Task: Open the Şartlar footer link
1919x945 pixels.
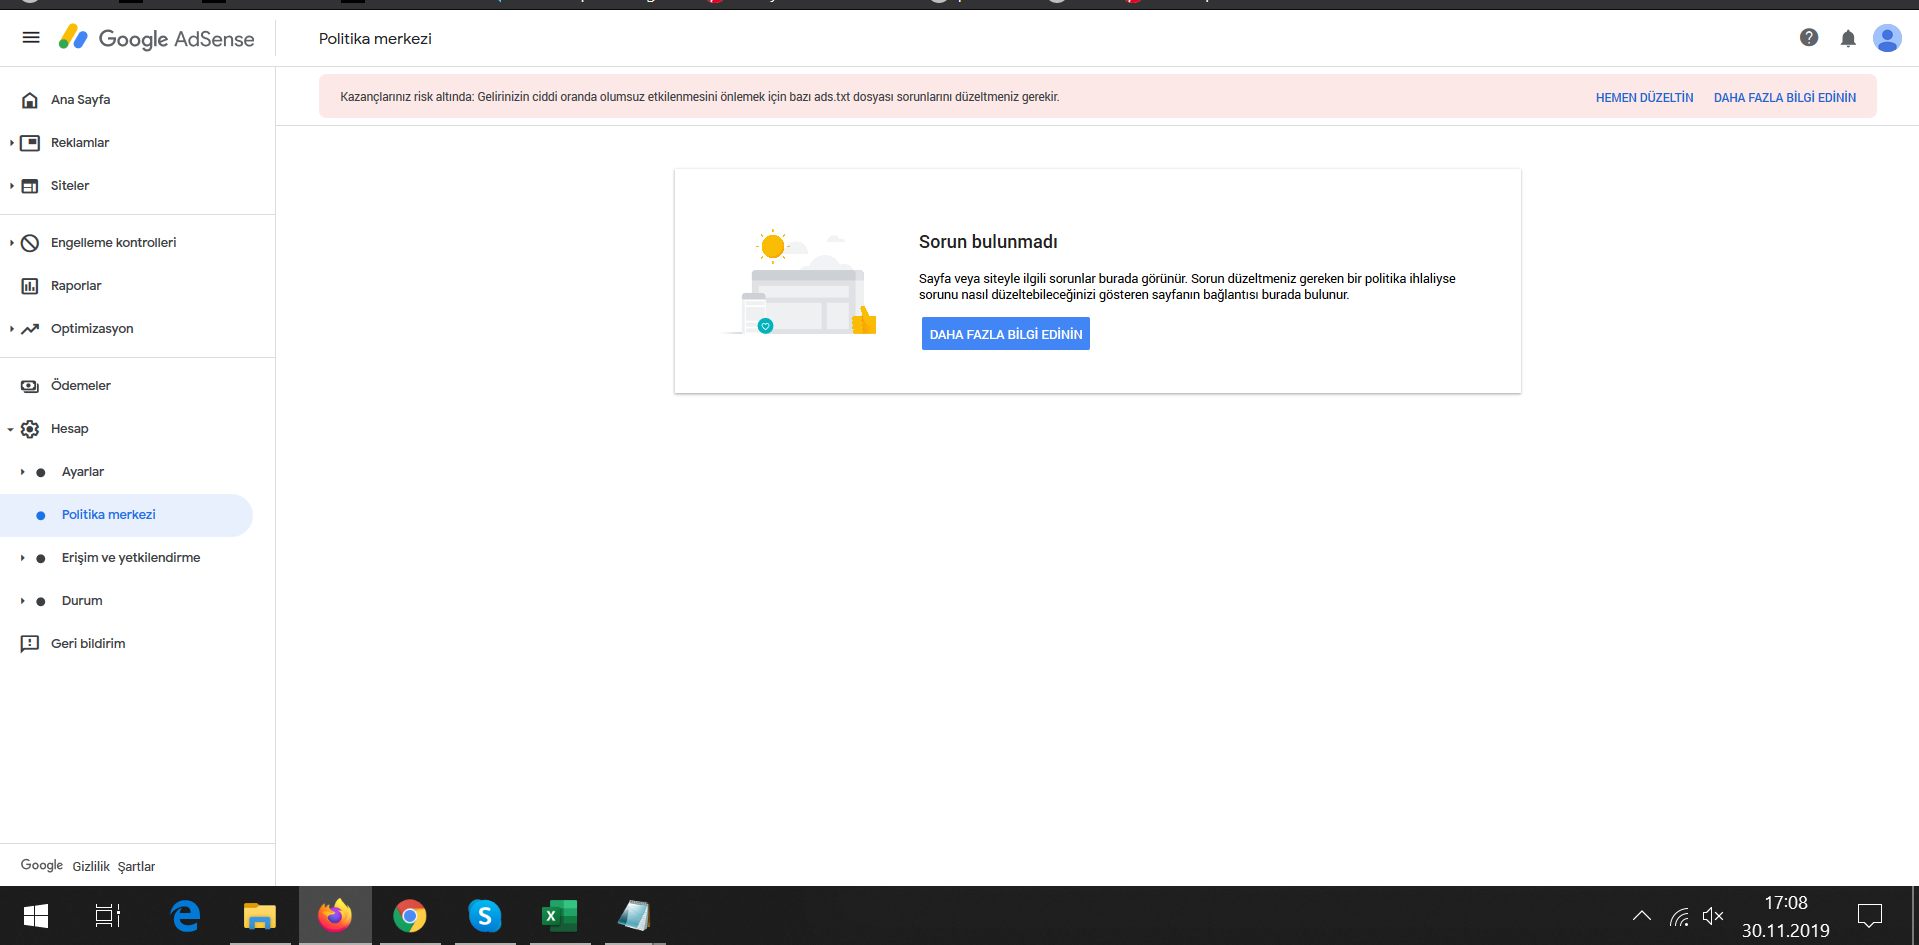Action: [136, 867]
